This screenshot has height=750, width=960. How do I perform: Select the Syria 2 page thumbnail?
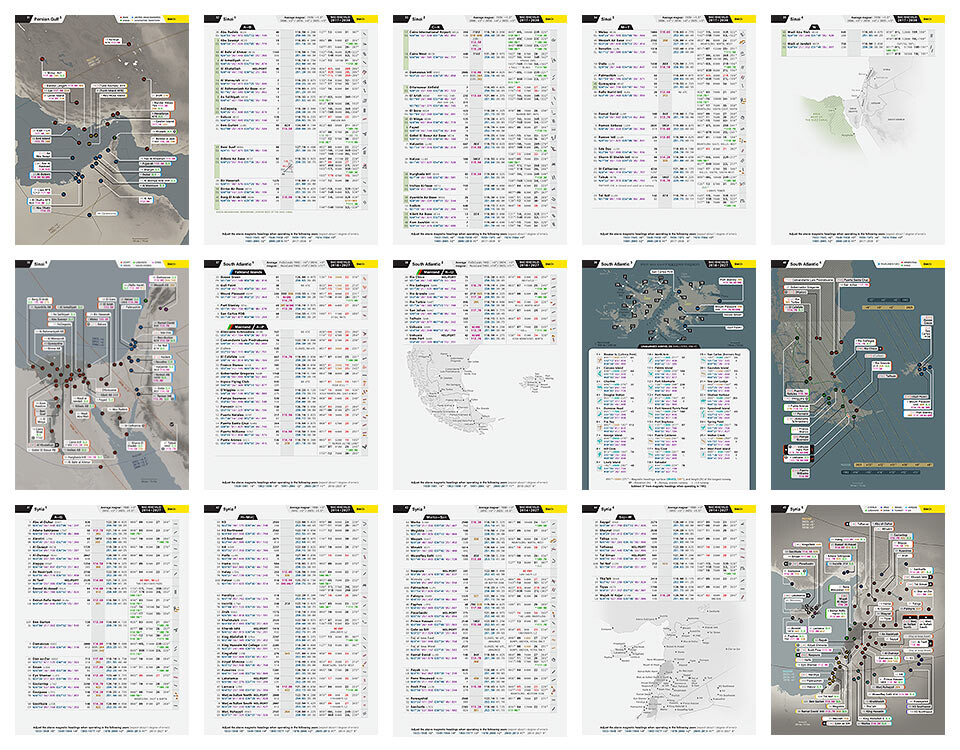(x=291, y=620)
